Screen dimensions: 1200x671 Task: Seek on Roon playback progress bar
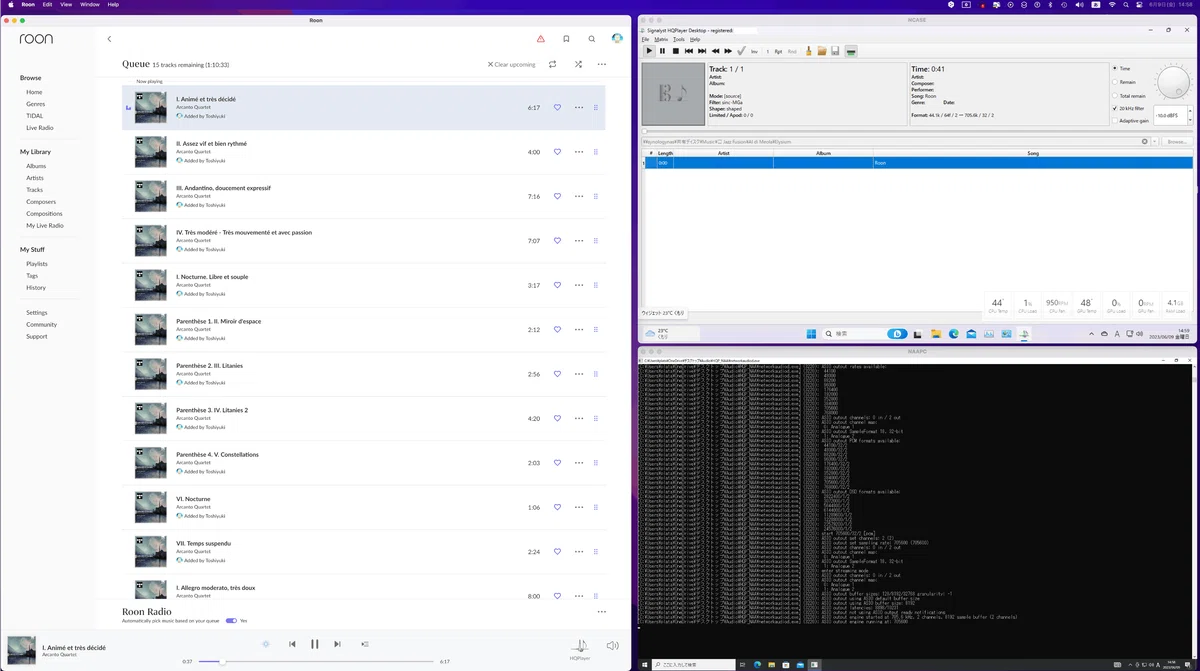[x=316, y=661]
